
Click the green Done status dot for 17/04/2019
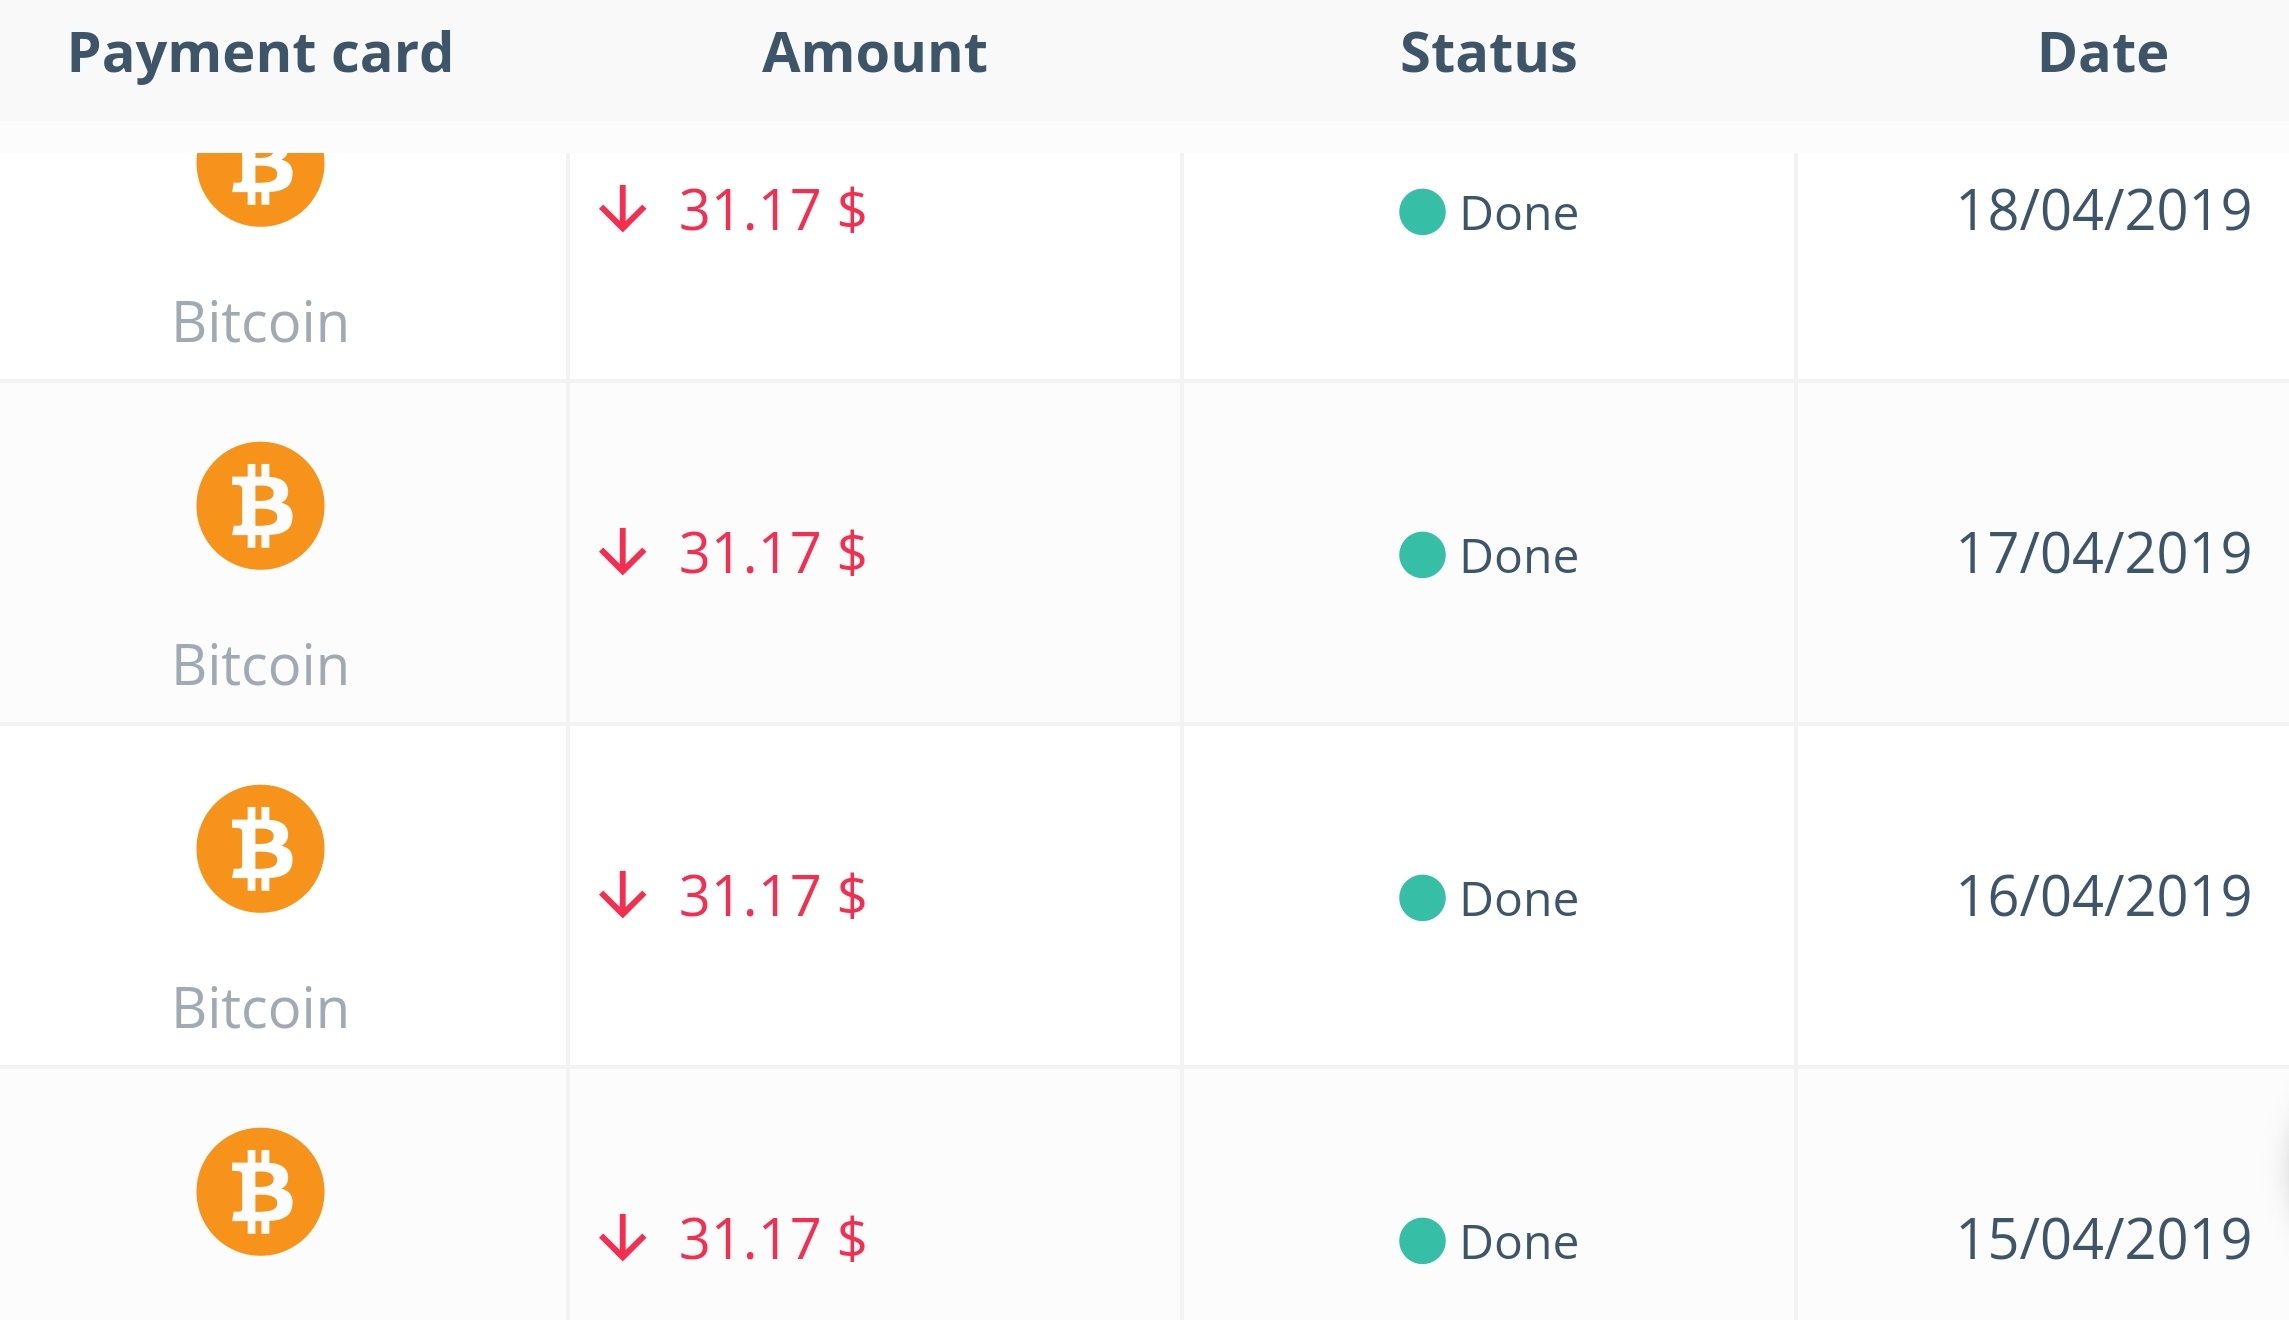tap(1422, 555)
